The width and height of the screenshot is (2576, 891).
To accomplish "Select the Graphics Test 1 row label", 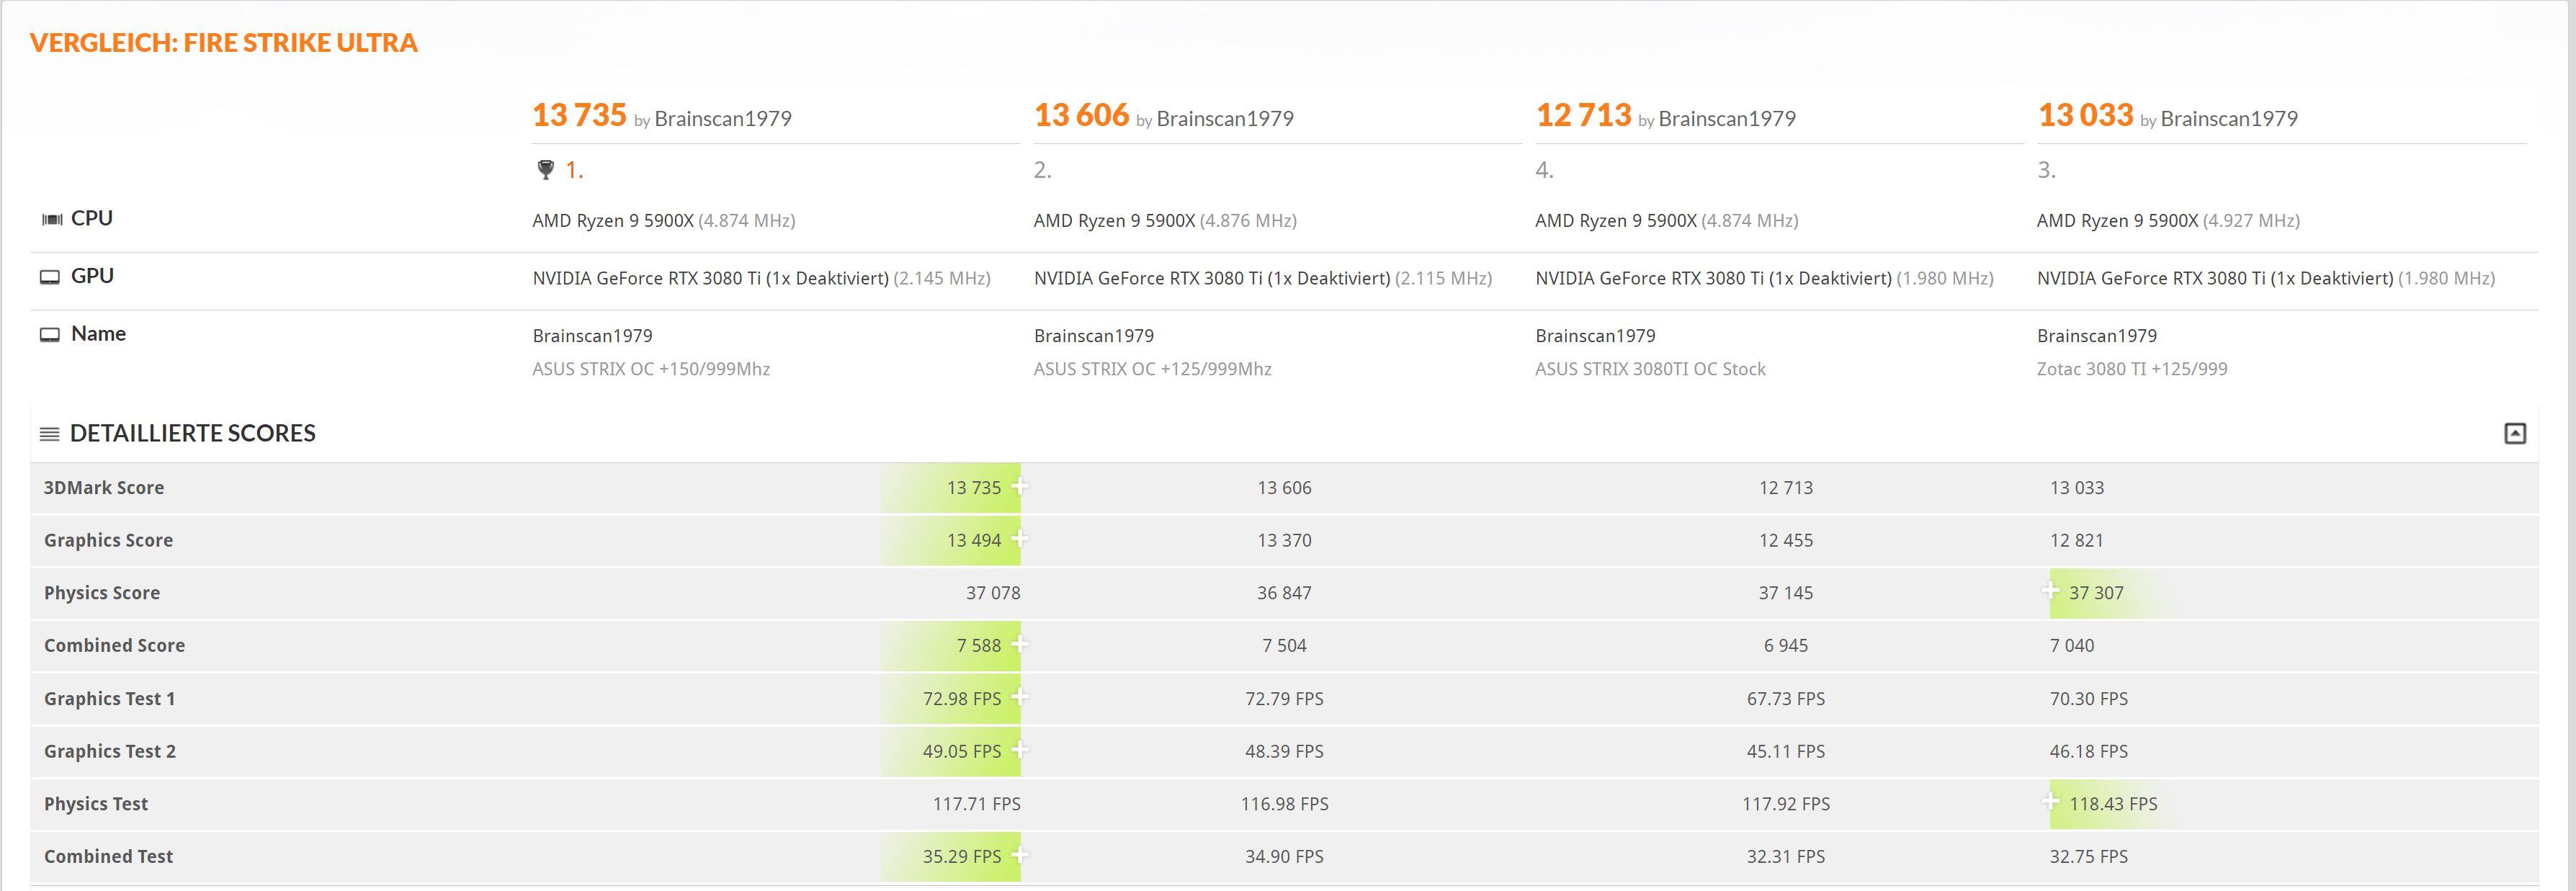I will (x=109, y=699).
